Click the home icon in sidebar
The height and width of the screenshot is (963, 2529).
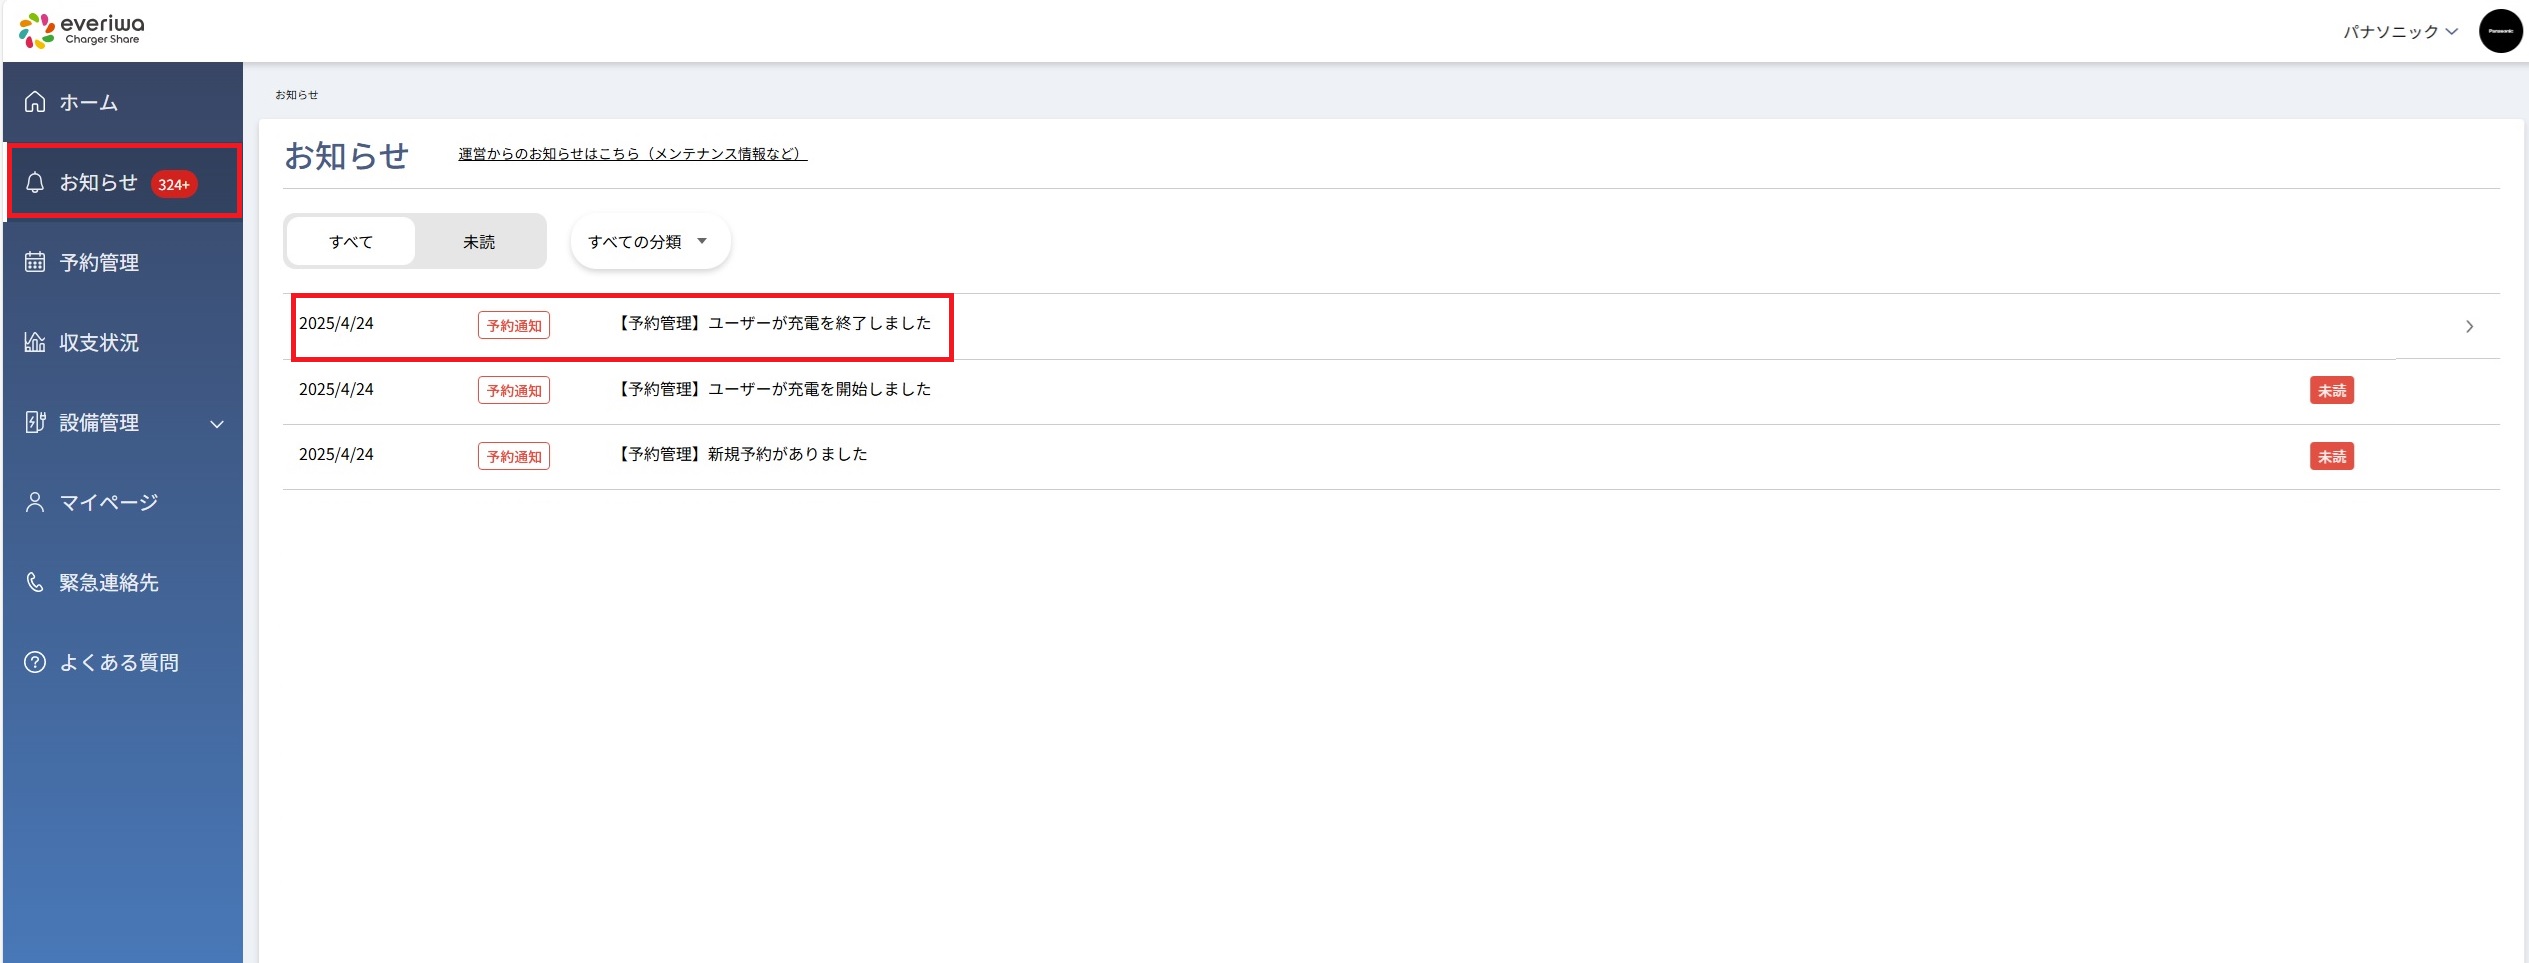point(35,102)
